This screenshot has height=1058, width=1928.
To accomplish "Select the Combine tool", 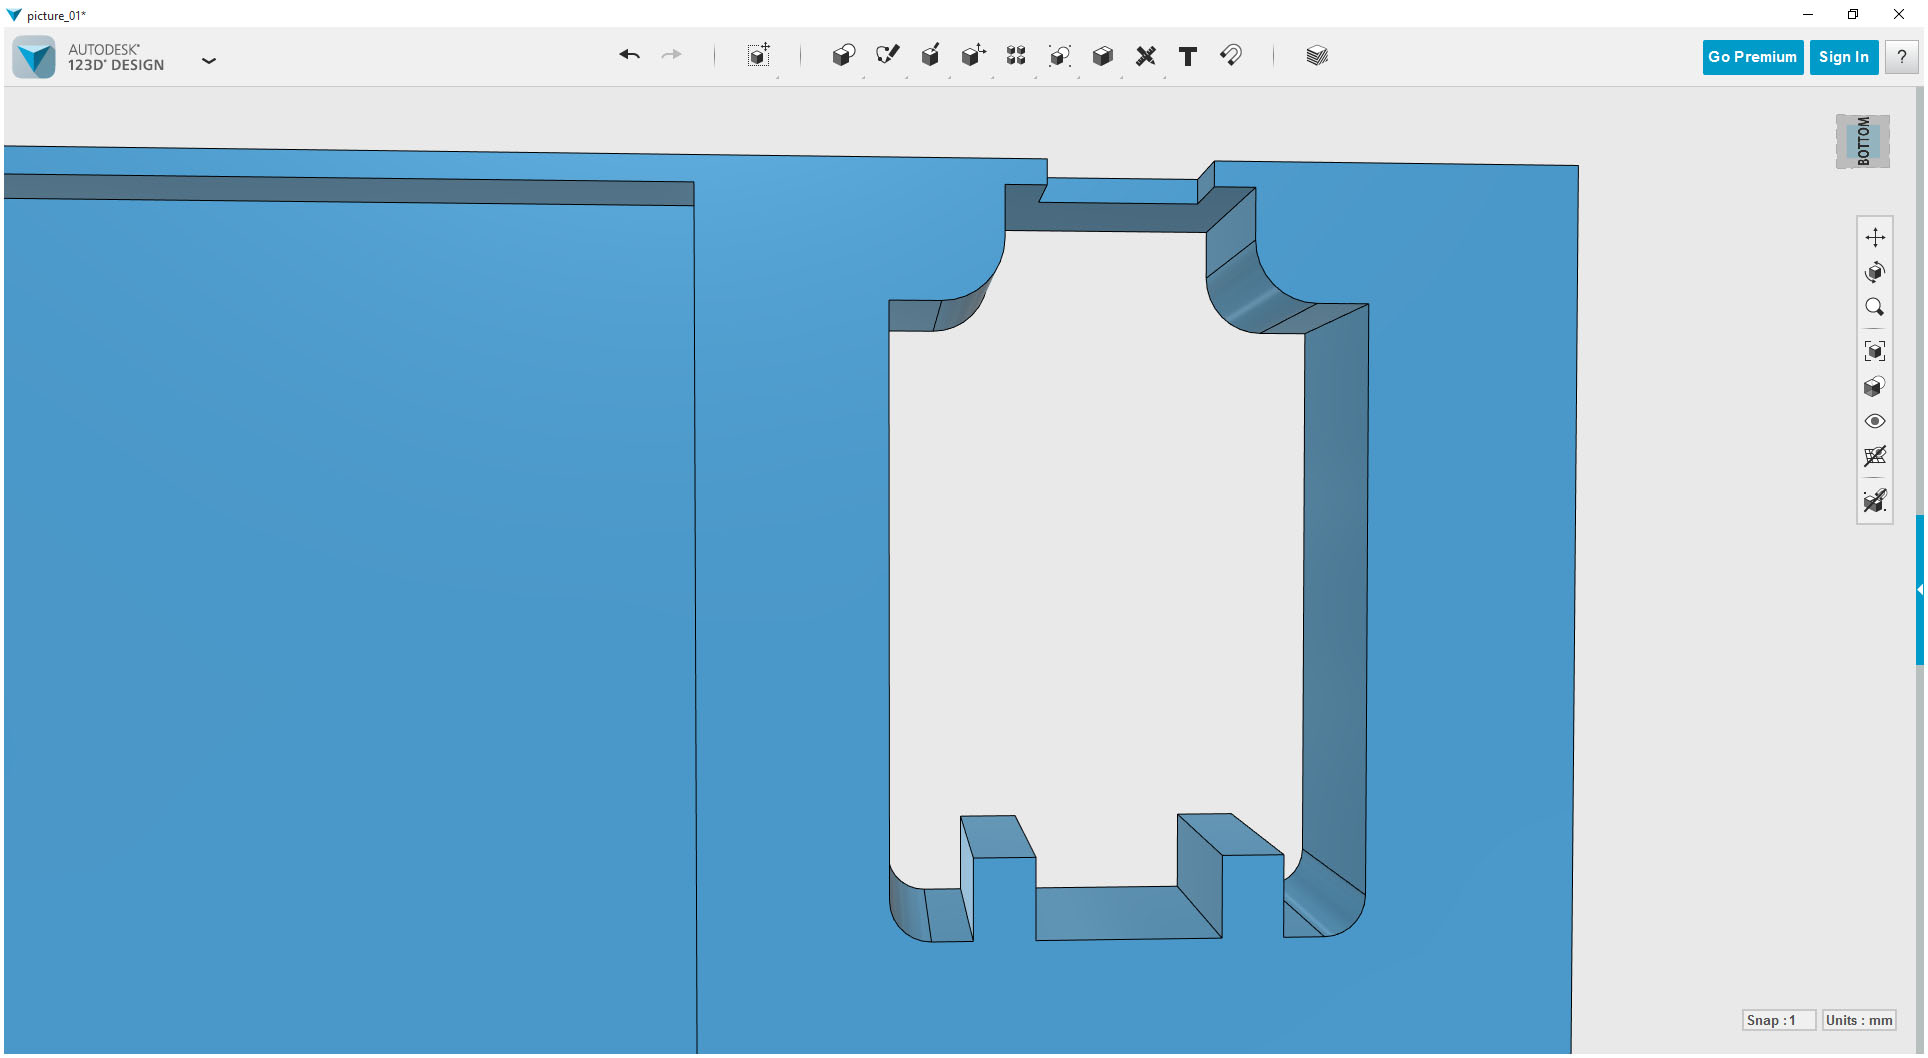I will [1102, 56].
